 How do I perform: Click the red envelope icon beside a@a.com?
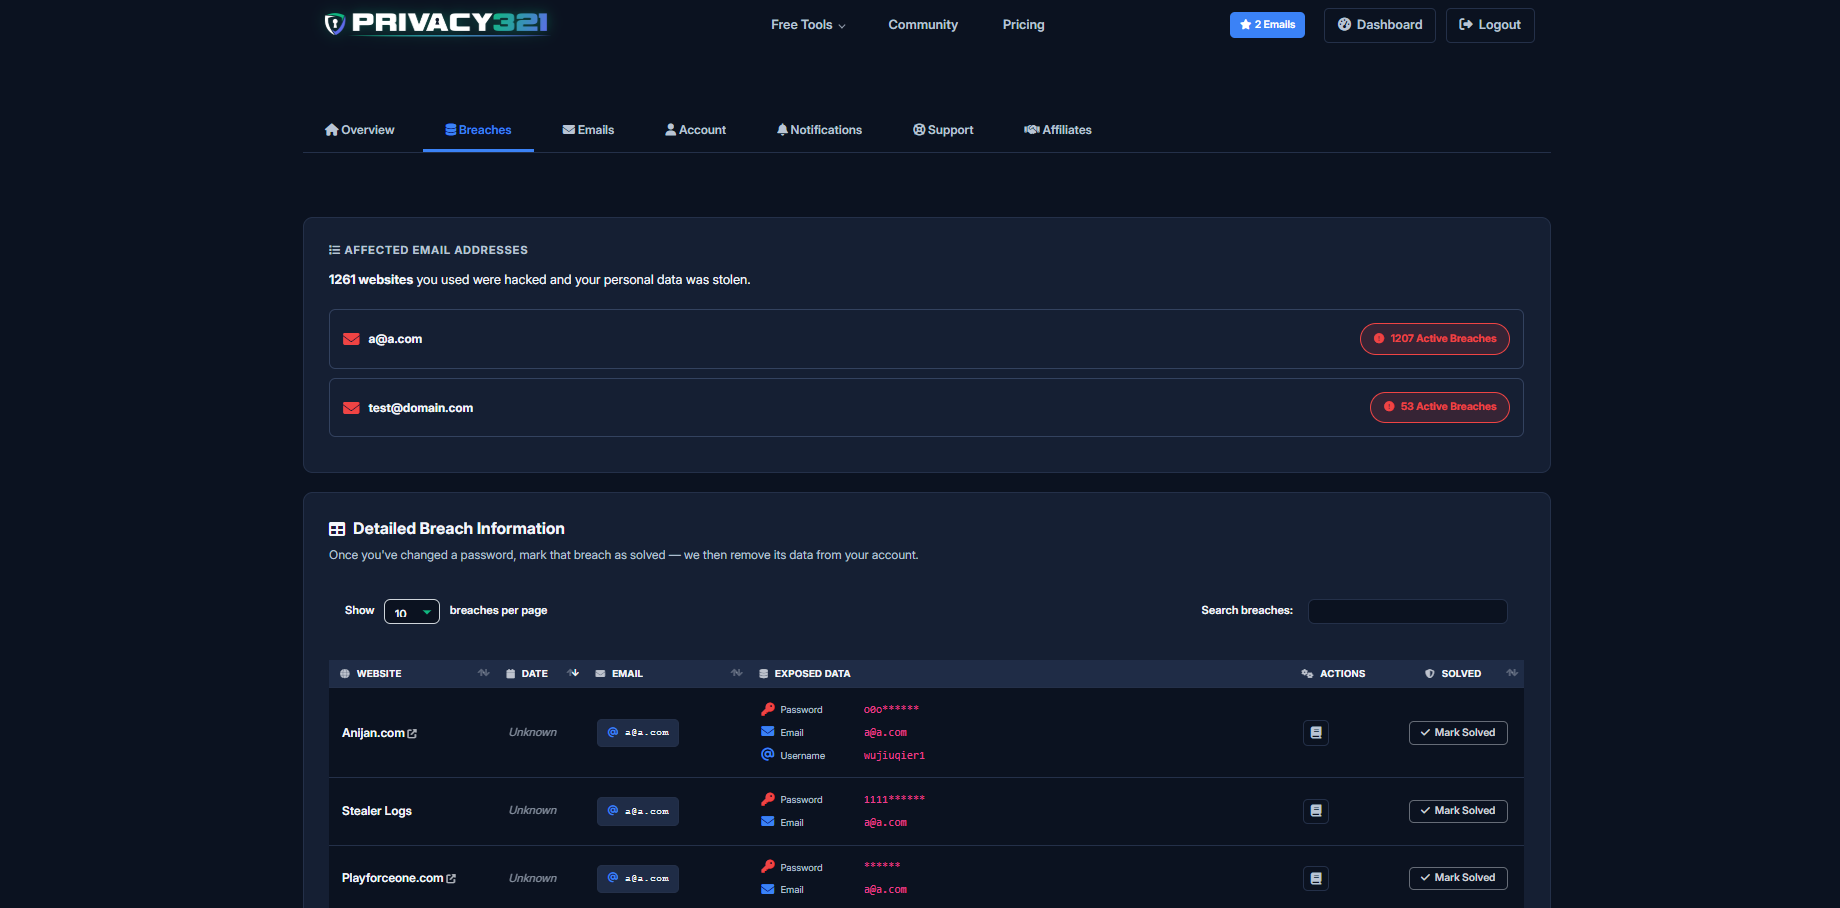351,339
